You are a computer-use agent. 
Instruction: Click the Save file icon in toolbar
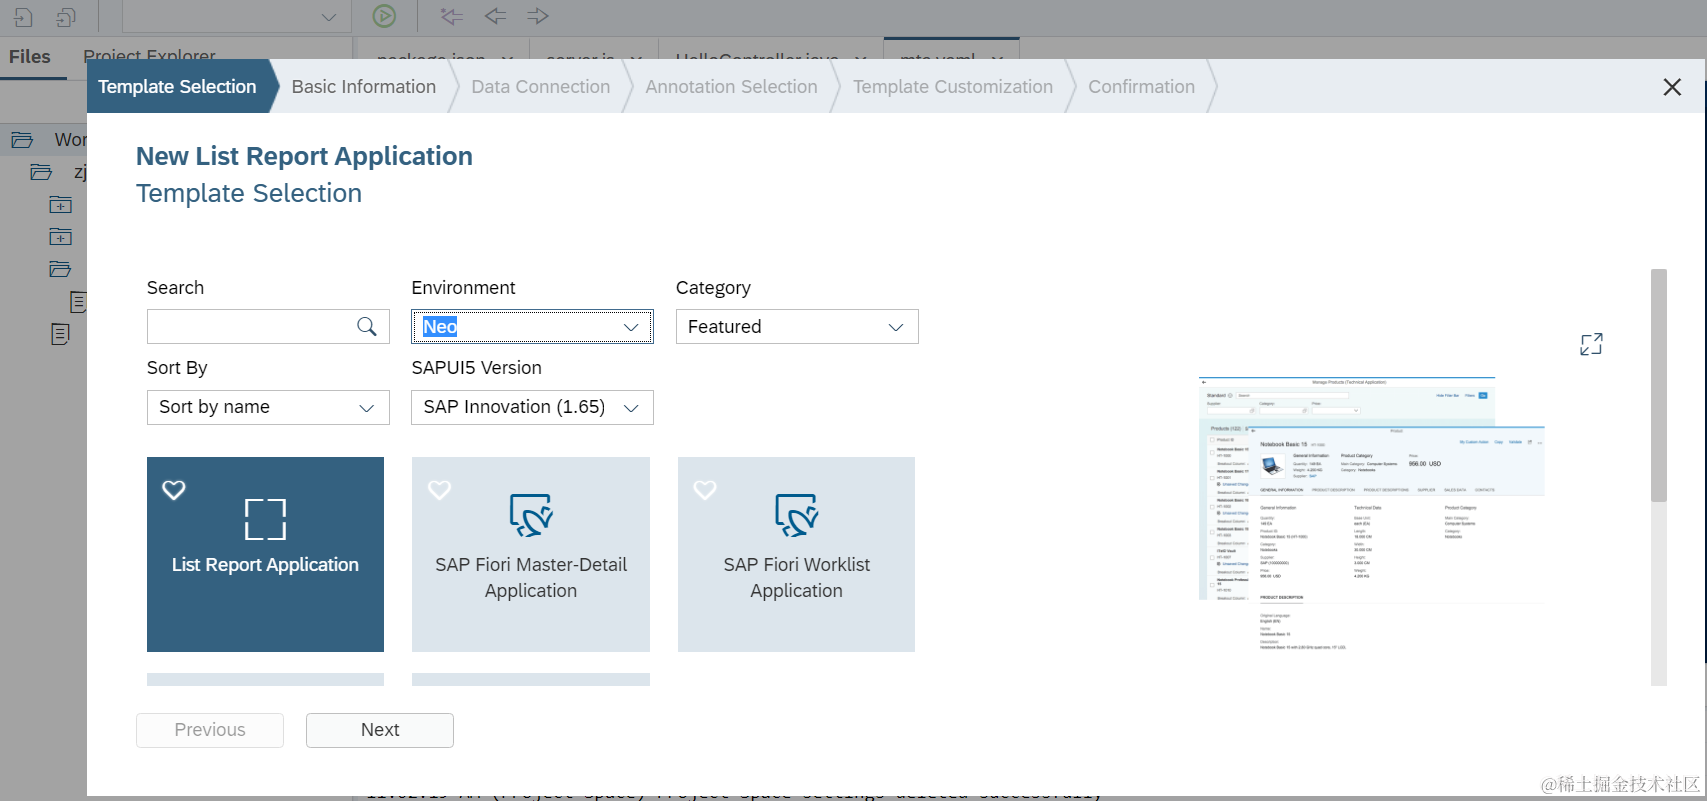coord(23,17)
